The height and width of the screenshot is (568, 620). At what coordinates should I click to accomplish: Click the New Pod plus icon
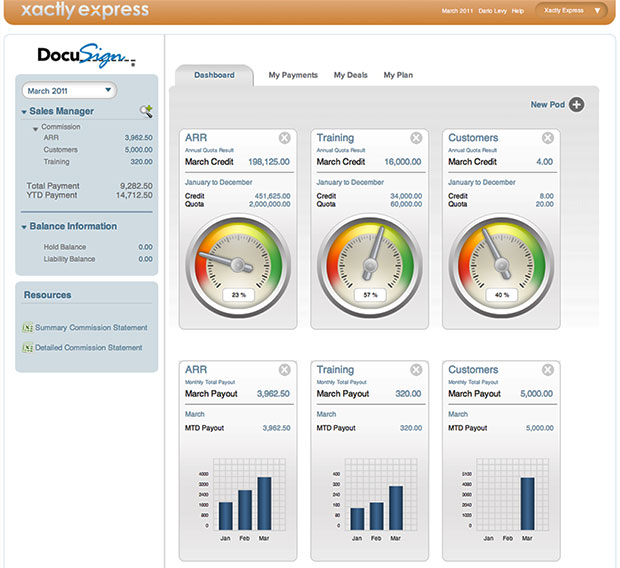(577, 104)
